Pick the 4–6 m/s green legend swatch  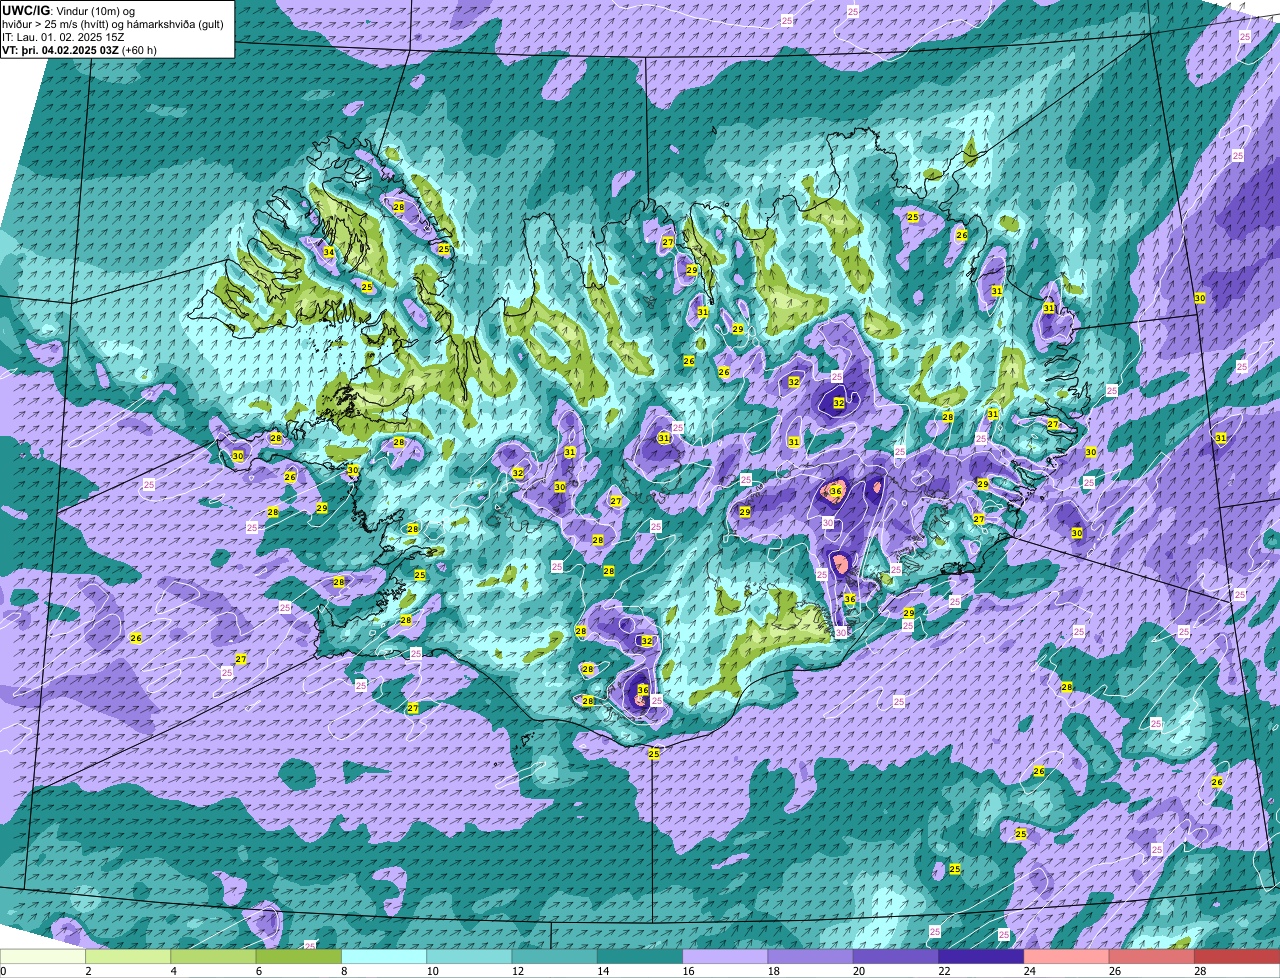coord(213,956)
